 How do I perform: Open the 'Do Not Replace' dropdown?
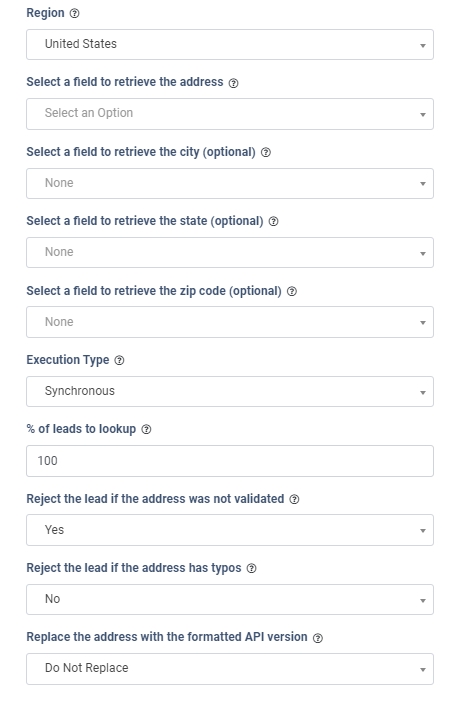(230, 669)
